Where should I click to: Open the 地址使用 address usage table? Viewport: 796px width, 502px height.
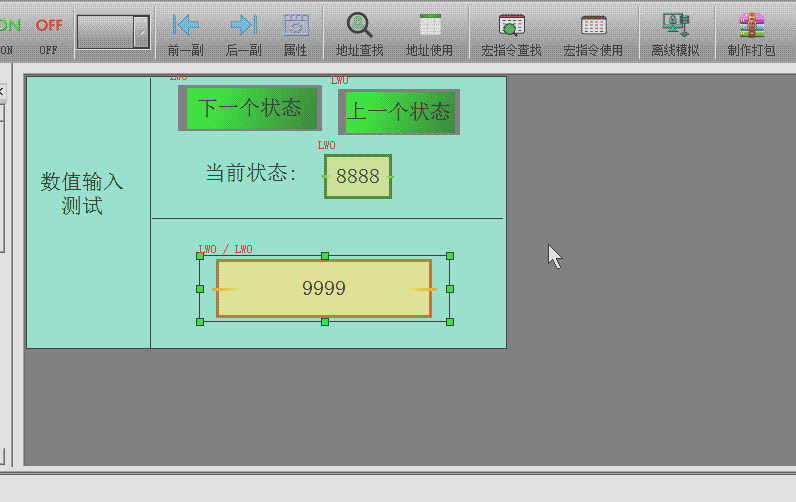(x=429, y=26)
